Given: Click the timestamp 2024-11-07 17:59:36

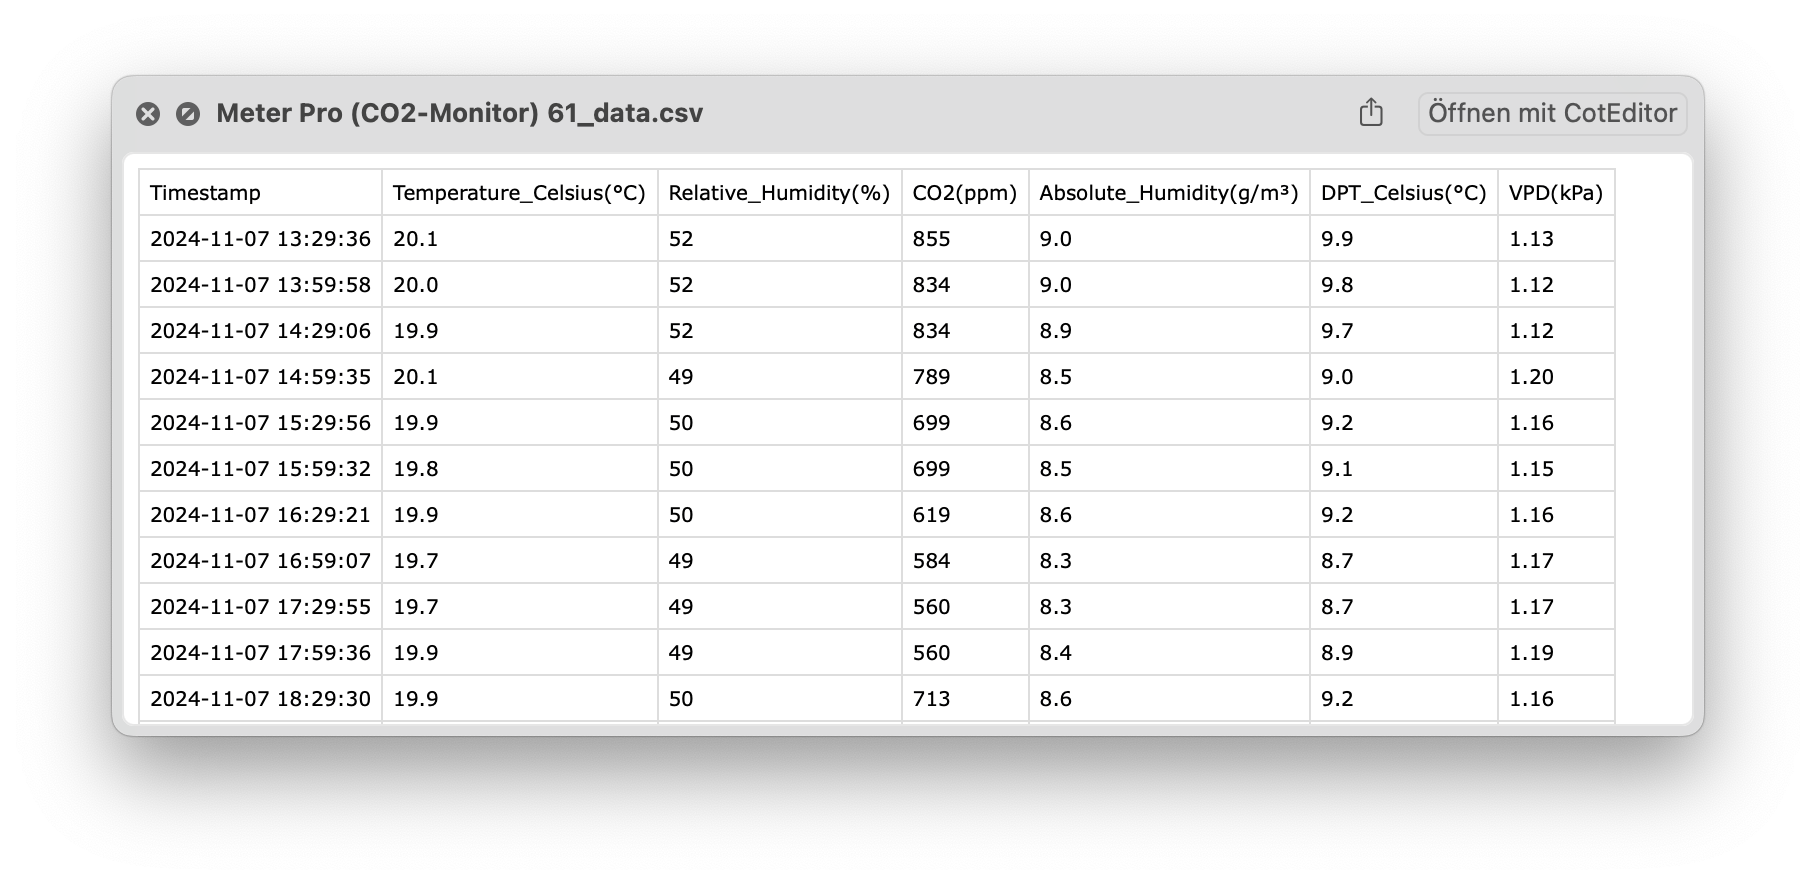Looking at the screenshot, I should pos(260,652).
